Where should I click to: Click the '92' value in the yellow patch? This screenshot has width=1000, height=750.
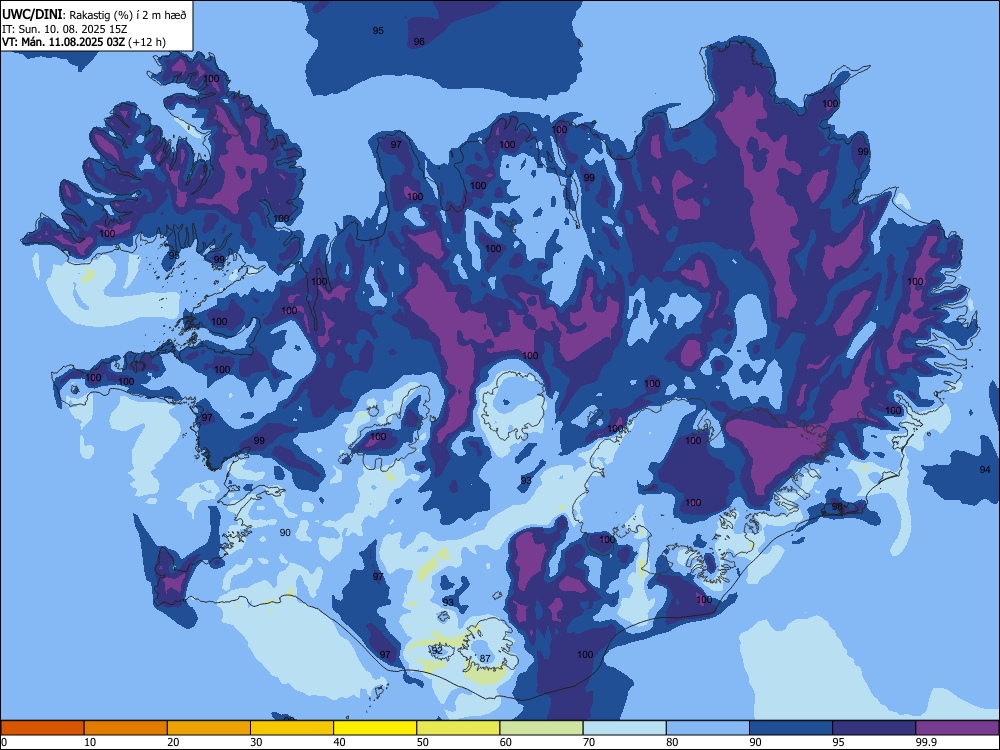438,650
